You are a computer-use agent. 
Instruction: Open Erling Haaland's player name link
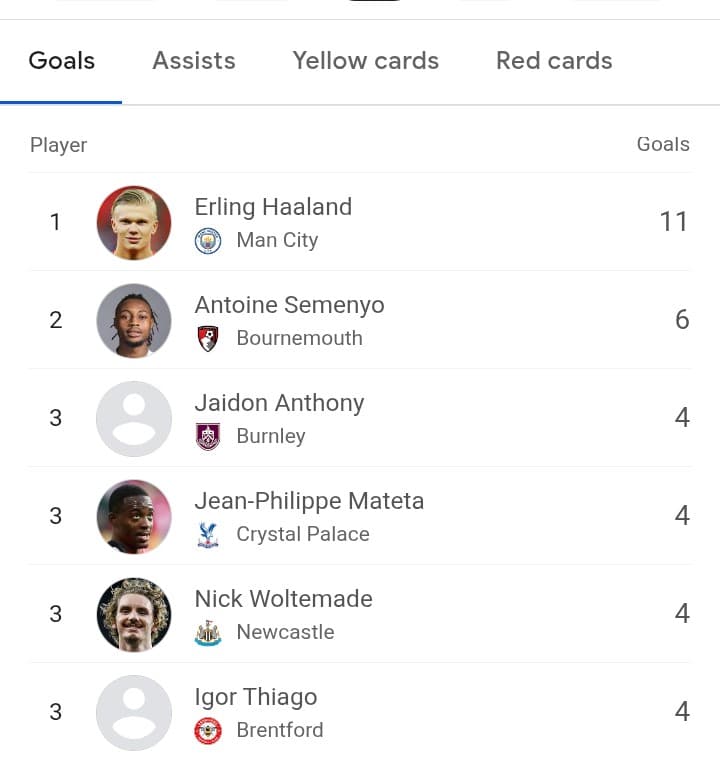click(273, 207)
